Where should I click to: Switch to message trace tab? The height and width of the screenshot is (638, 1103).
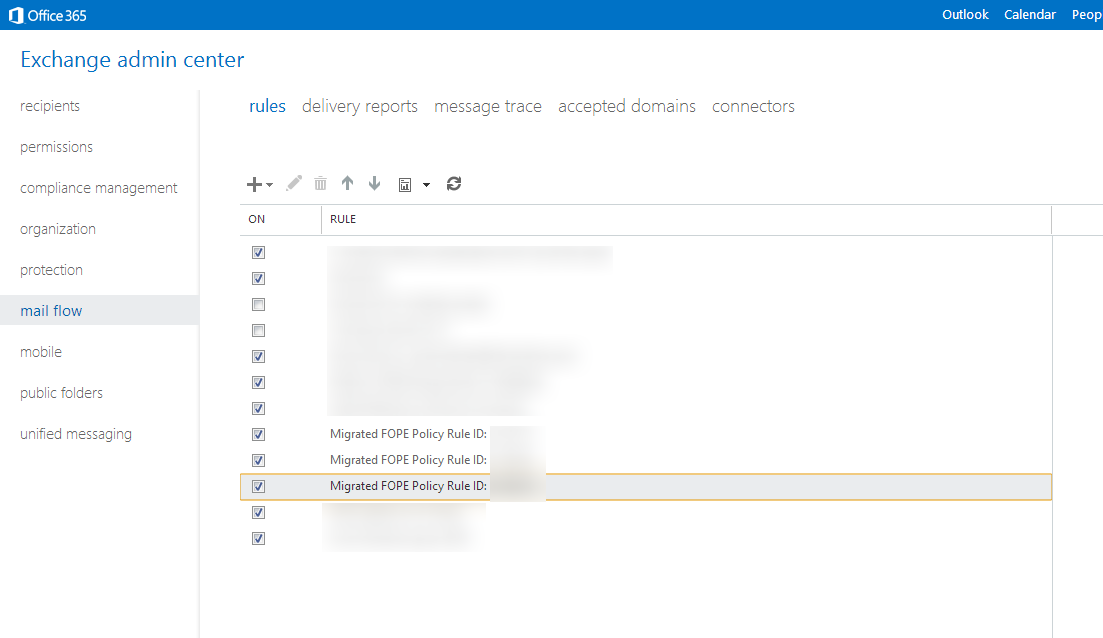(x=487, y=106)
